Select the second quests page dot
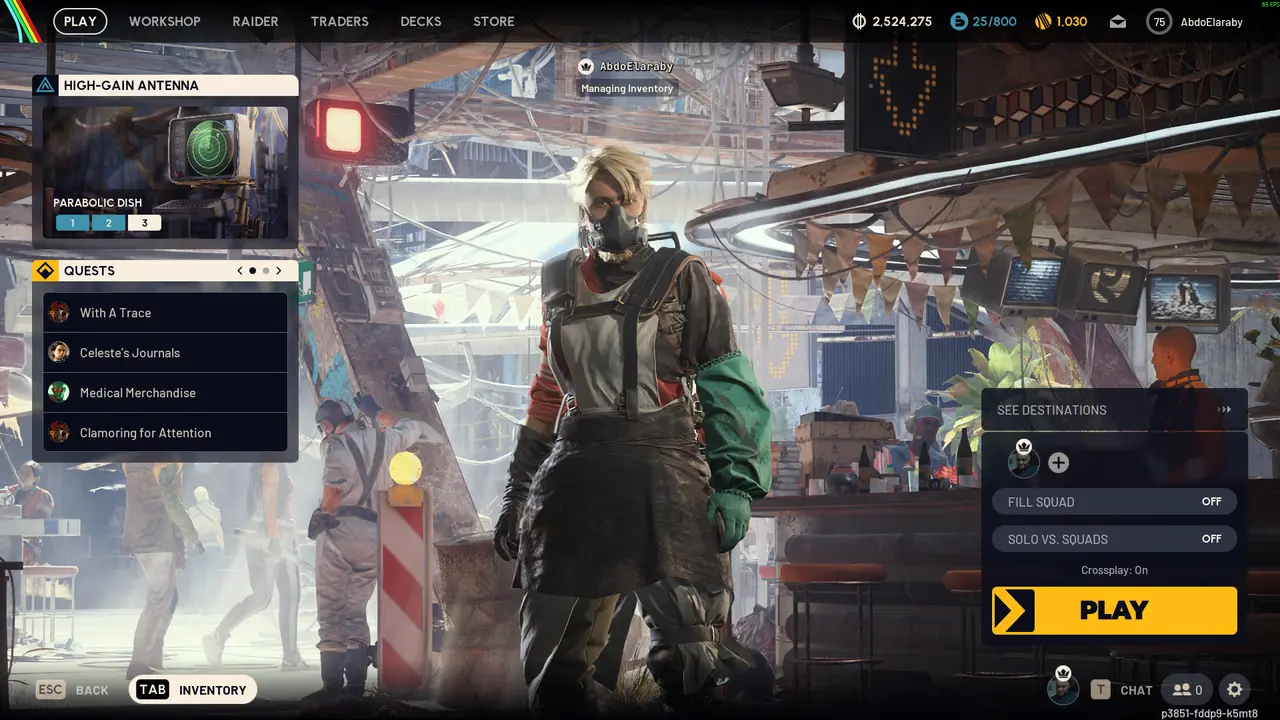 coord(266,271)
